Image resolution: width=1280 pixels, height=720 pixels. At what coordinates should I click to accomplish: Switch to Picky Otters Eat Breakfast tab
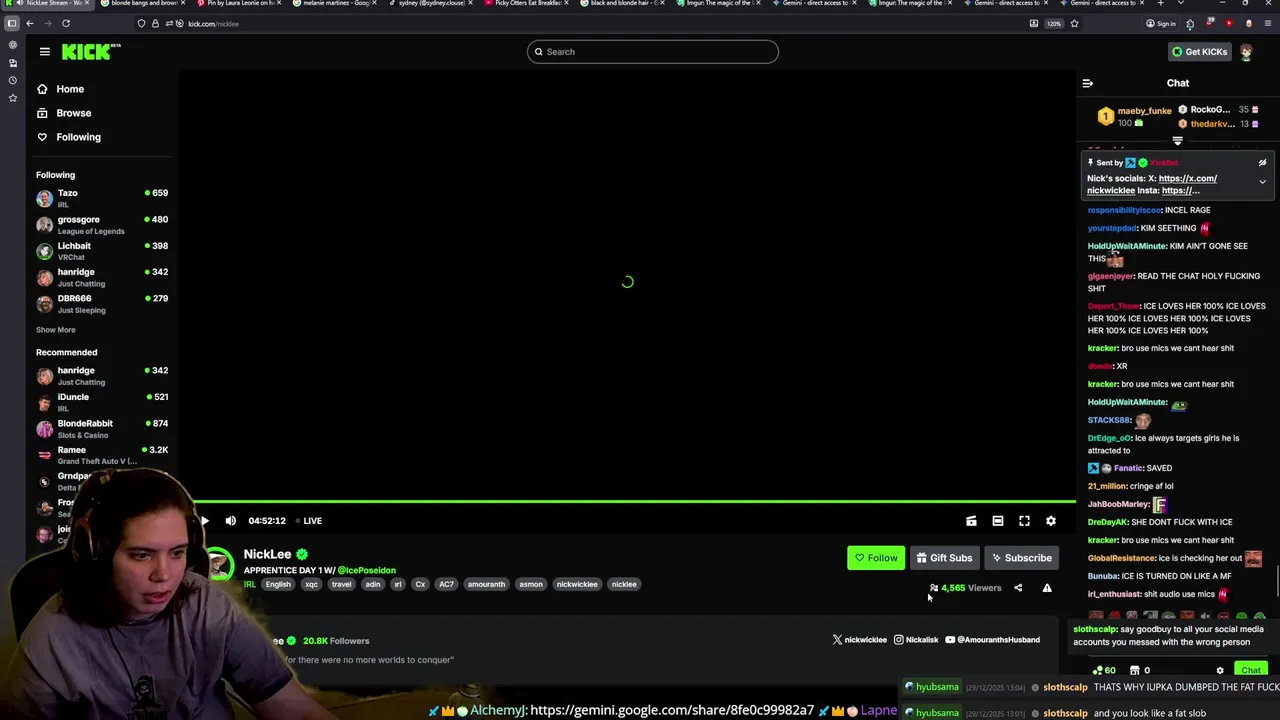click(x=528, y=4)
